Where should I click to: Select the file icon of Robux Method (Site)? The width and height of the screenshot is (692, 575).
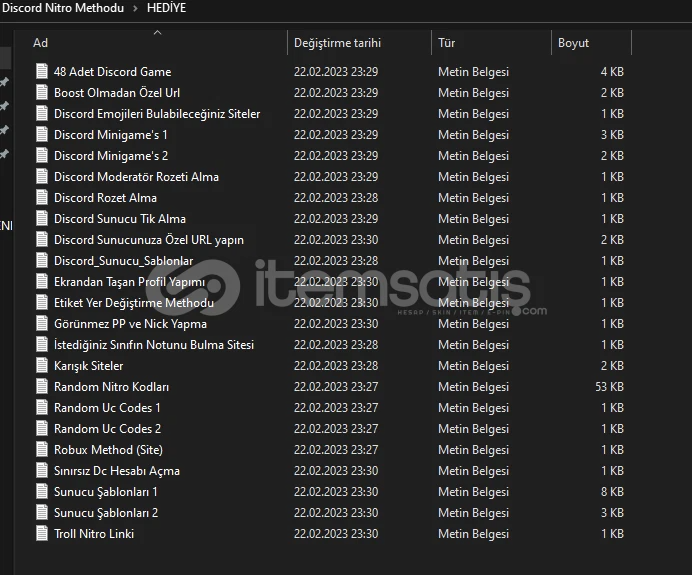pyautogui.click(x=42, y=450)
